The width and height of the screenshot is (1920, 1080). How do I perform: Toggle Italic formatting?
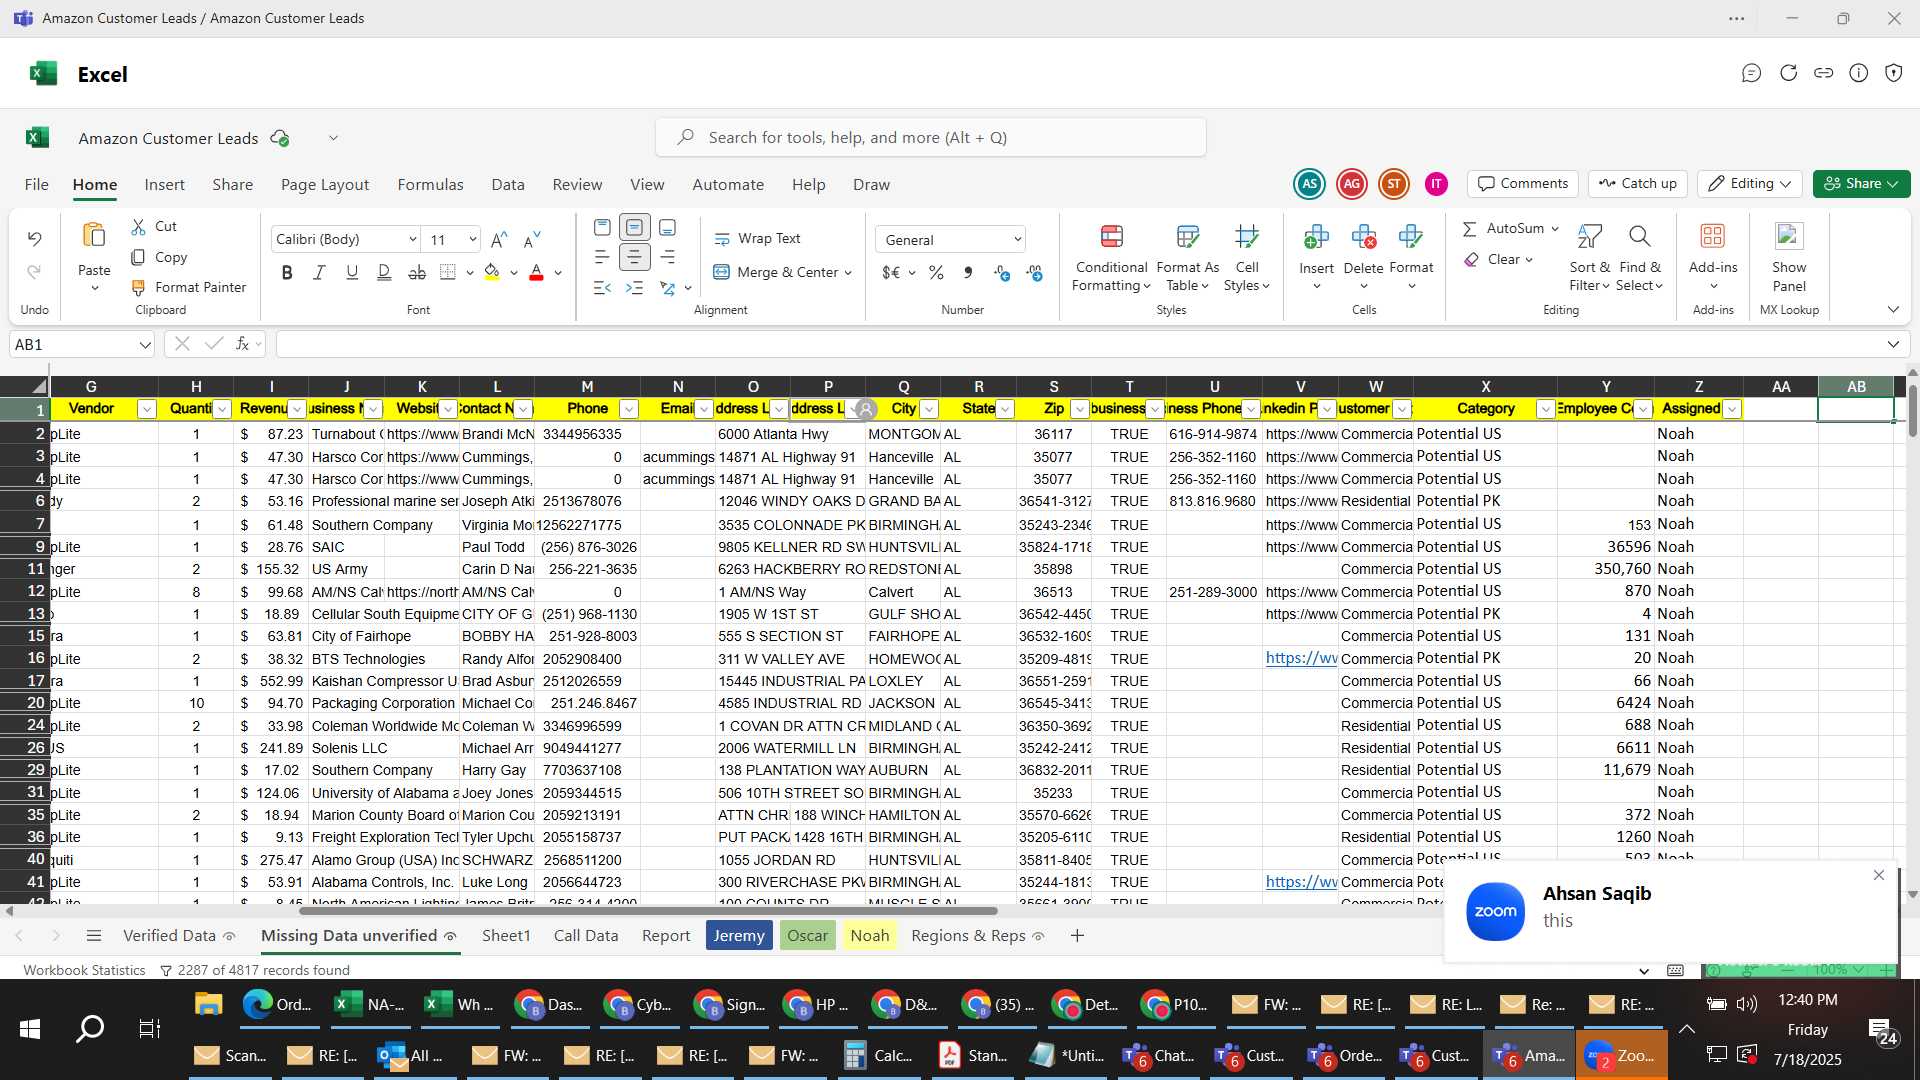319,272
